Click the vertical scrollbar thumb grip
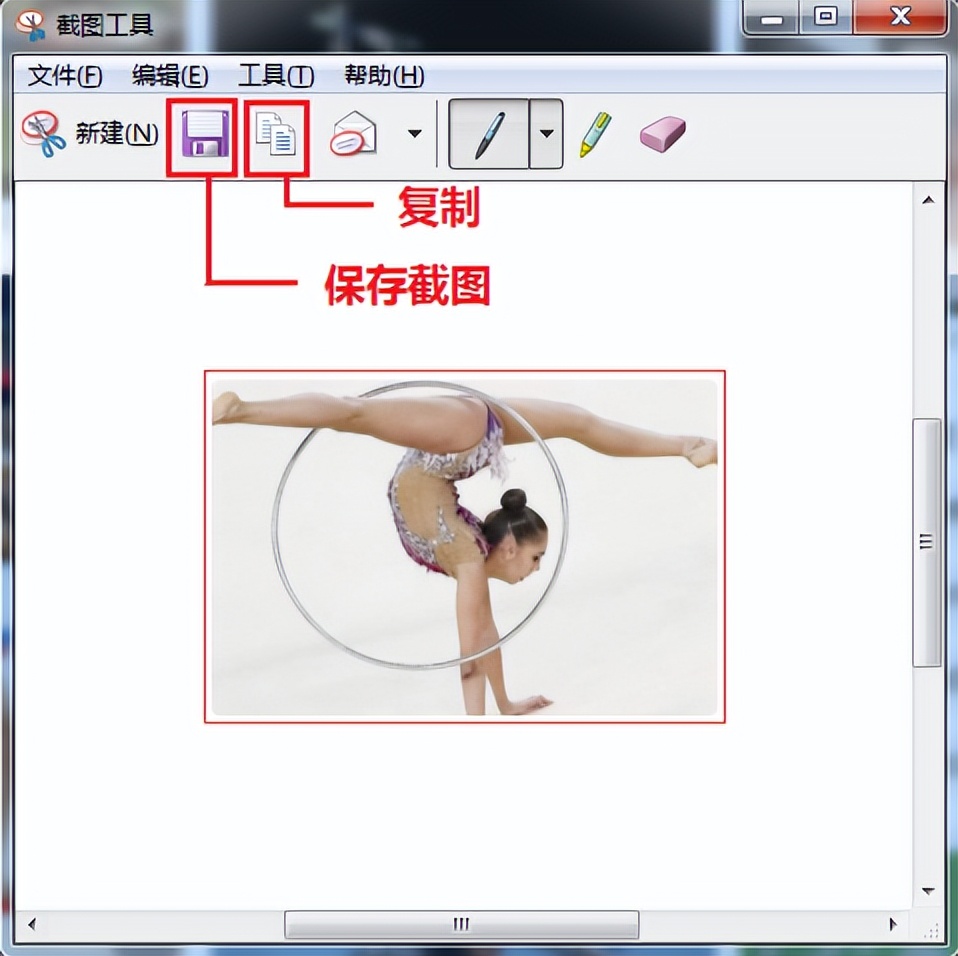This screenshot has height=956, width=958. click(924, 540)
